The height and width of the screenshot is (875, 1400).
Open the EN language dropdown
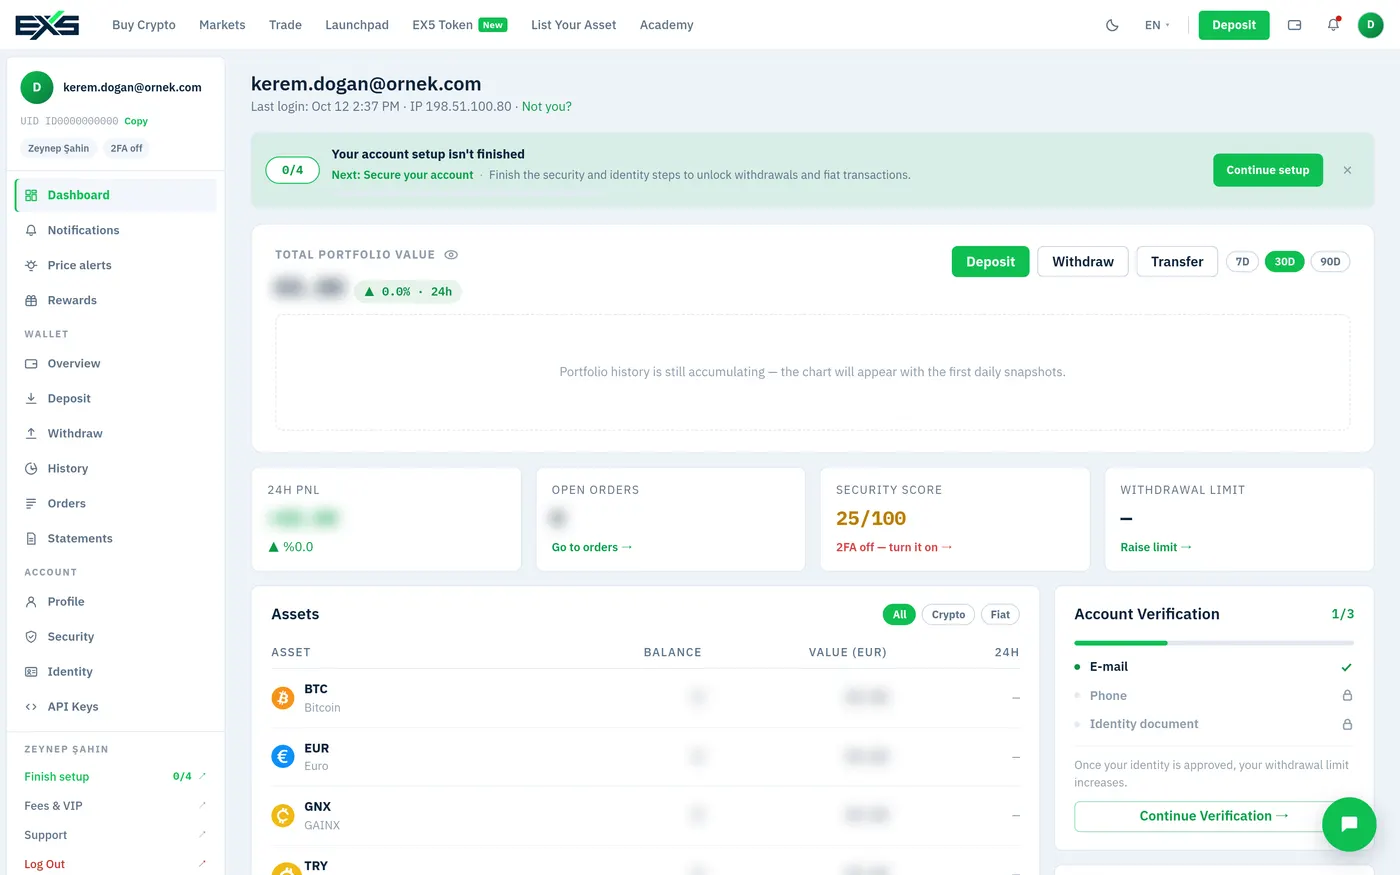tap(1157, 25)
